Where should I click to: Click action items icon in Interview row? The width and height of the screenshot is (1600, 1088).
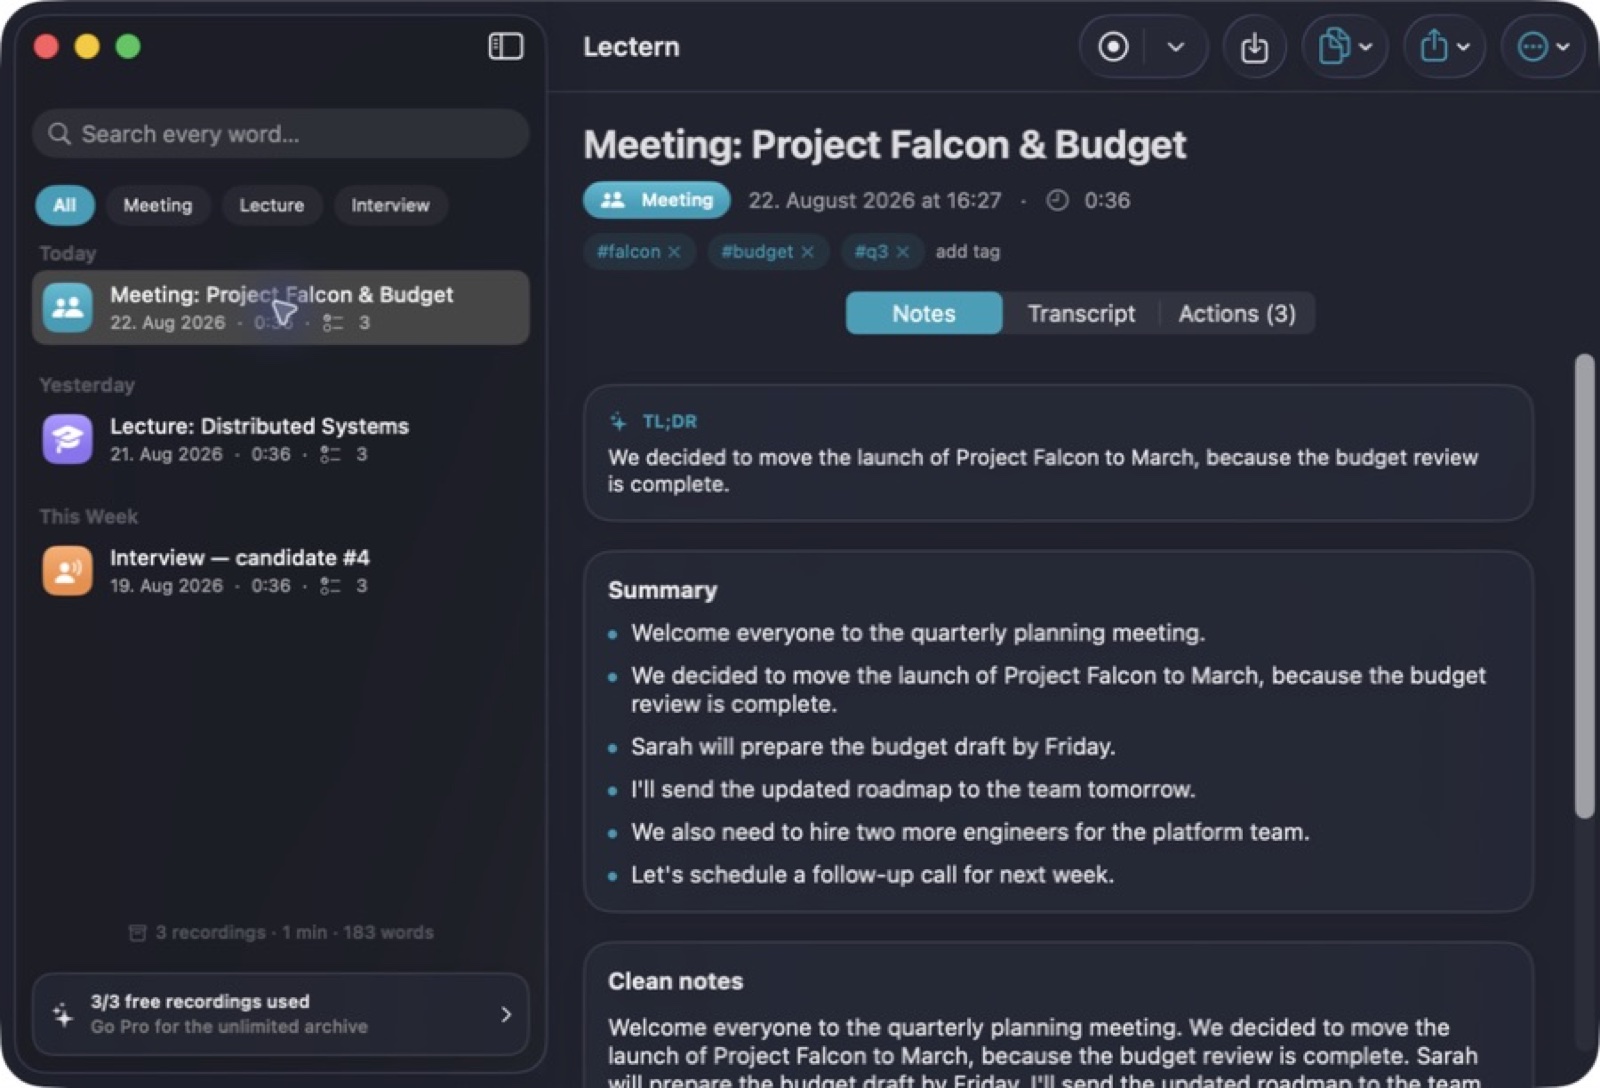330,586
